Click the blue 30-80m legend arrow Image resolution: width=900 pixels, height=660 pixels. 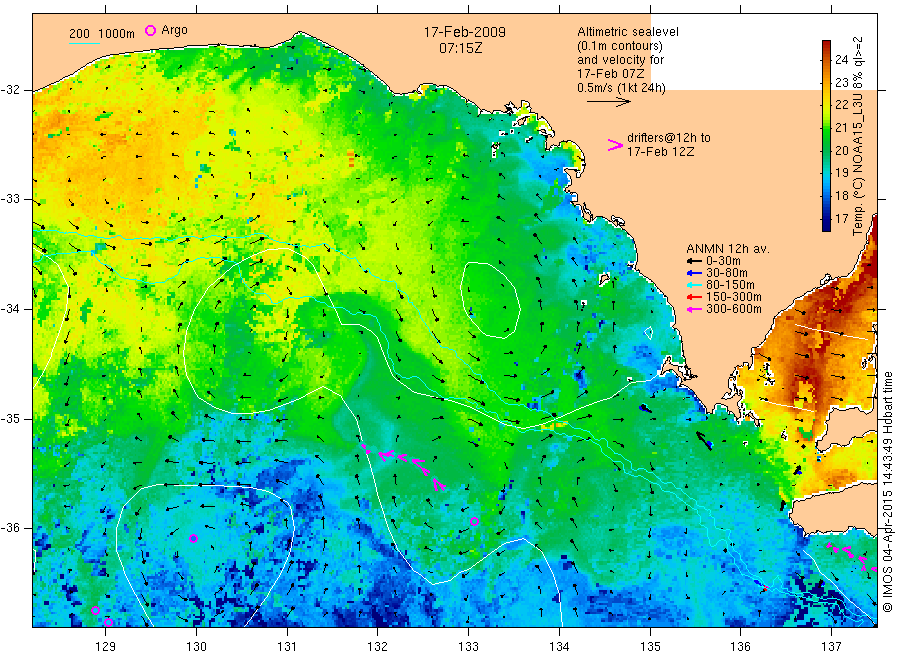(695, 273)
